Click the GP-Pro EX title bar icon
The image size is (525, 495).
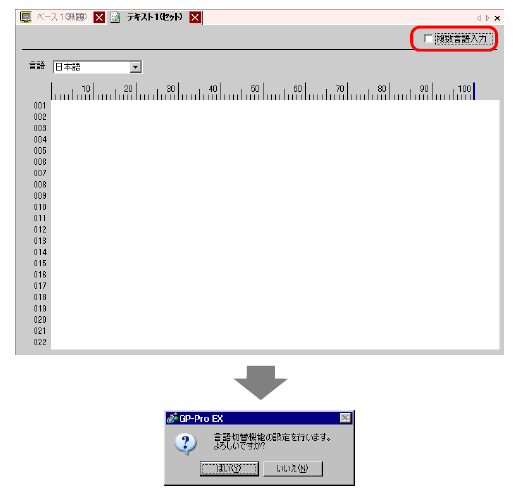(172, 418)
